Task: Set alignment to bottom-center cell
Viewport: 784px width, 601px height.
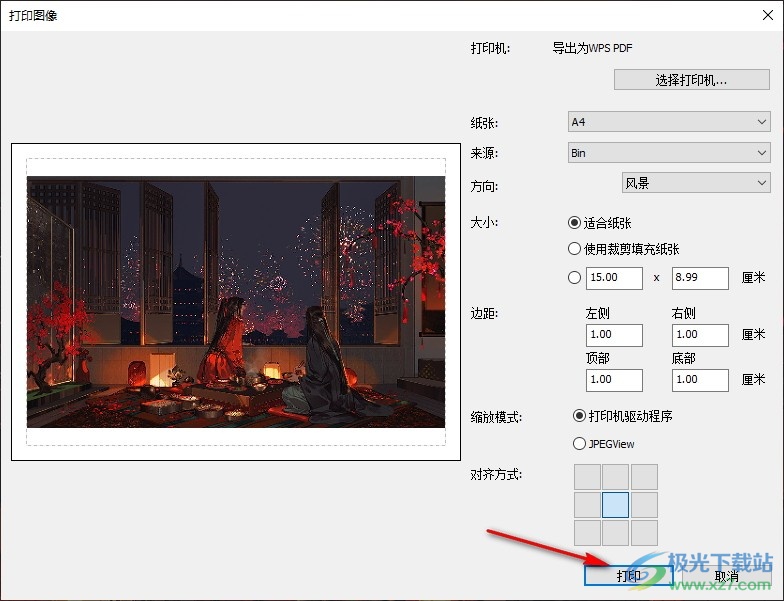Action: pos(616,532)
